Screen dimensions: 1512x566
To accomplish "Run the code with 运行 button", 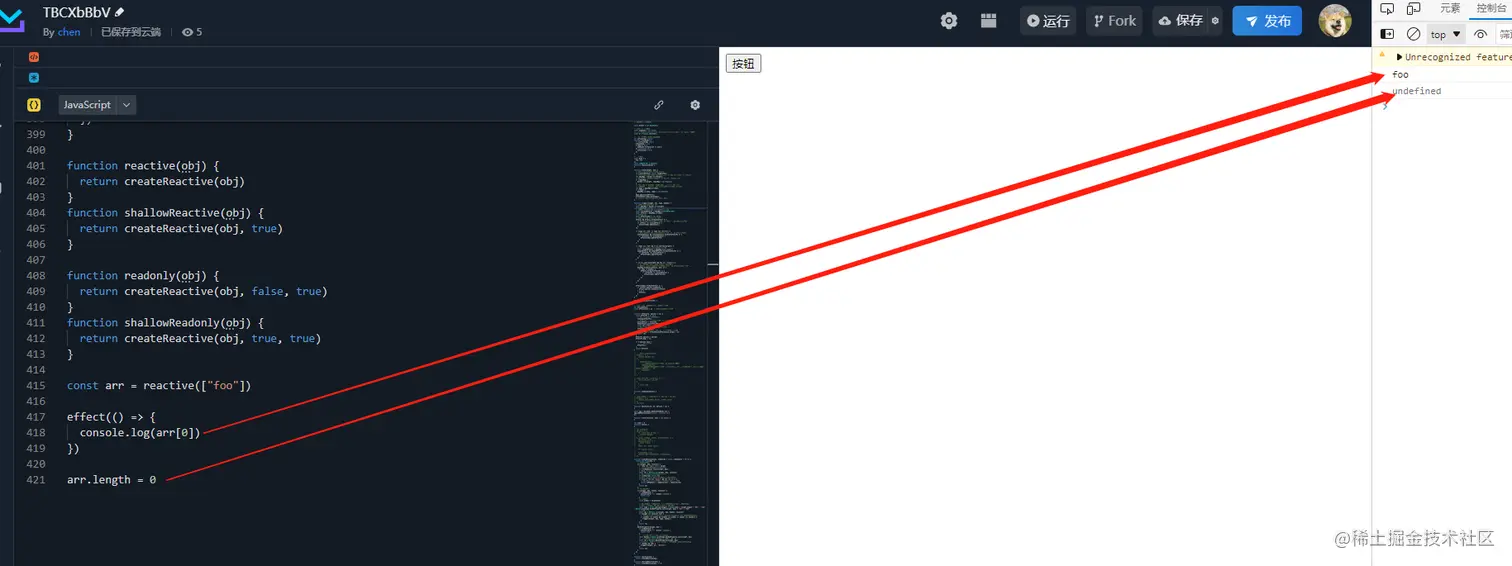I will [x=1048, y=21].
